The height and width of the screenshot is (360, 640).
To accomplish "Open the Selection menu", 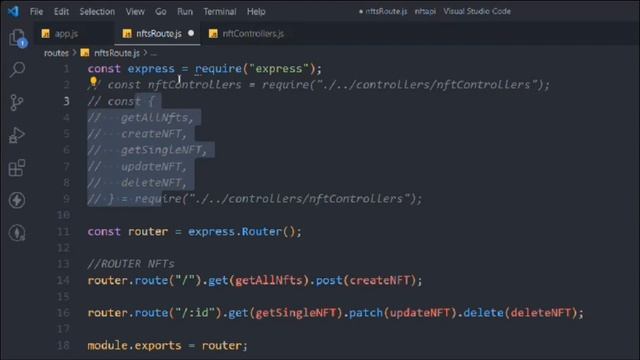I will [97, 11].
